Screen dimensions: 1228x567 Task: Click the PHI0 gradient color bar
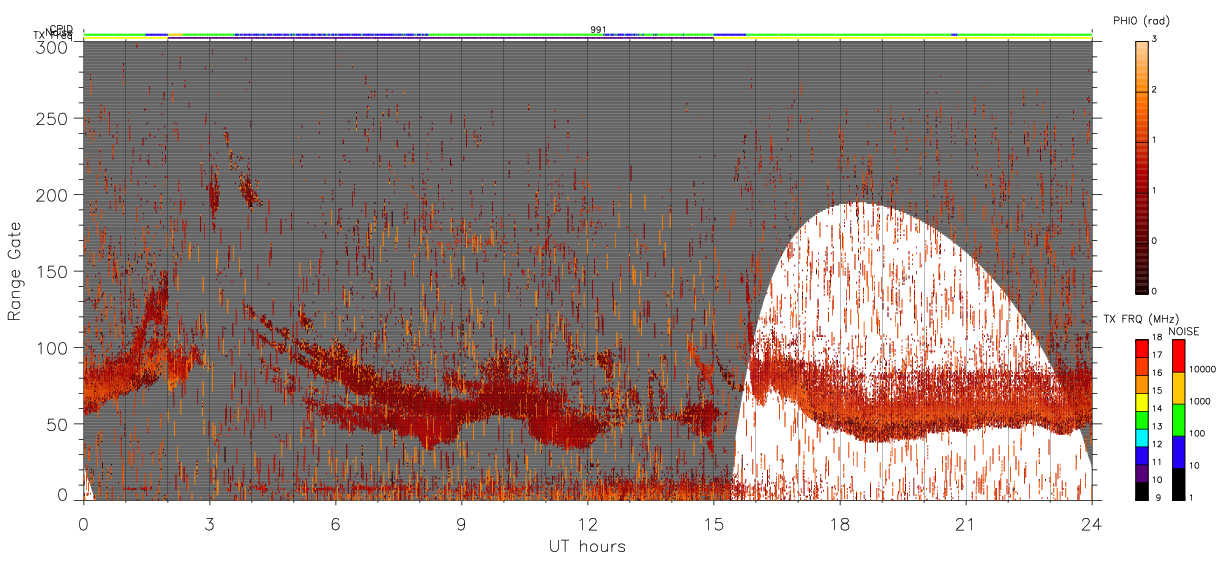(x=1142, y=166)
